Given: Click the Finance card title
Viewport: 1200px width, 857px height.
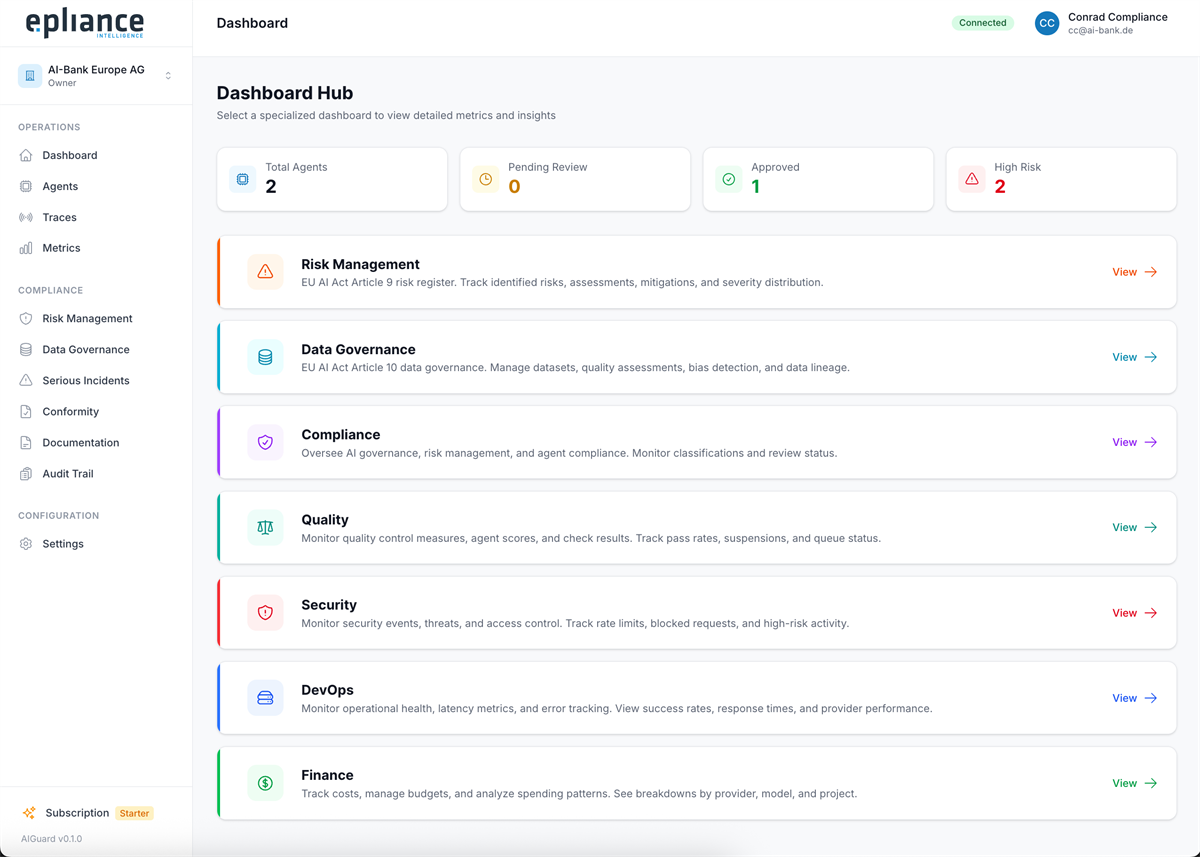Looking at the screenshot, I should pyautogui.click(x=327, y=775).
